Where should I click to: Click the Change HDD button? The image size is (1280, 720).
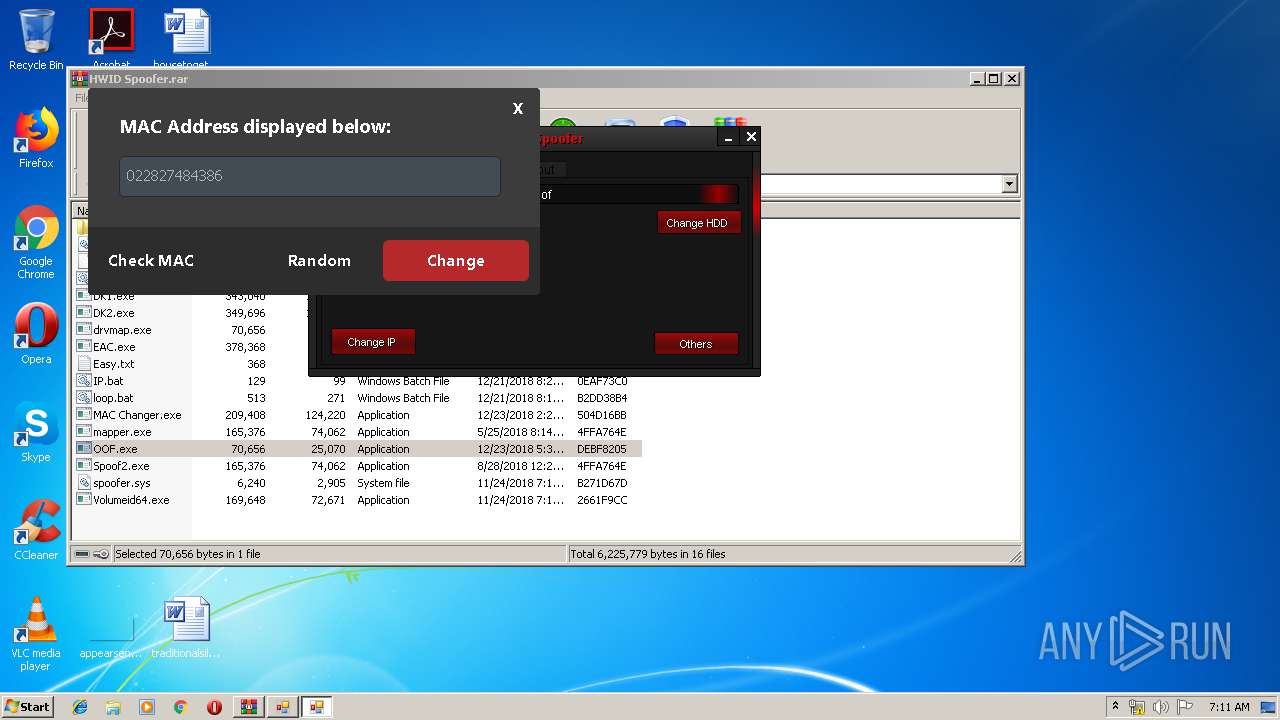(x=698, y=222)
